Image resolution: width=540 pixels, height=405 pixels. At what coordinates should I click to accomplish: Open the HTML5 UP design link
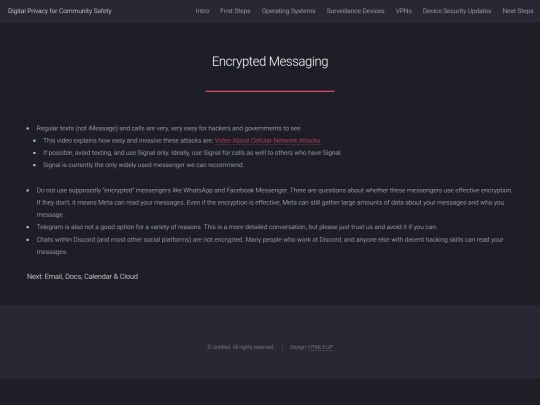(320, 347)
